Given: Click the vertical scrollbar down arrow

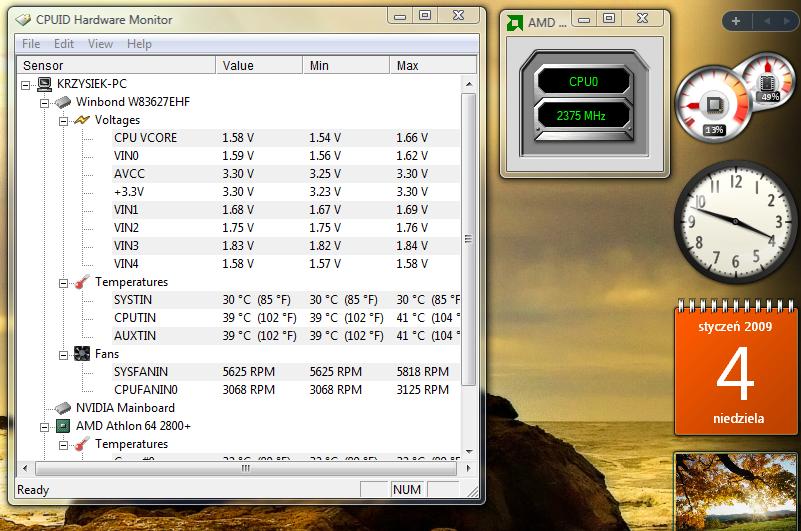Looking at the screenshot, I should click(x=469, y=451).
